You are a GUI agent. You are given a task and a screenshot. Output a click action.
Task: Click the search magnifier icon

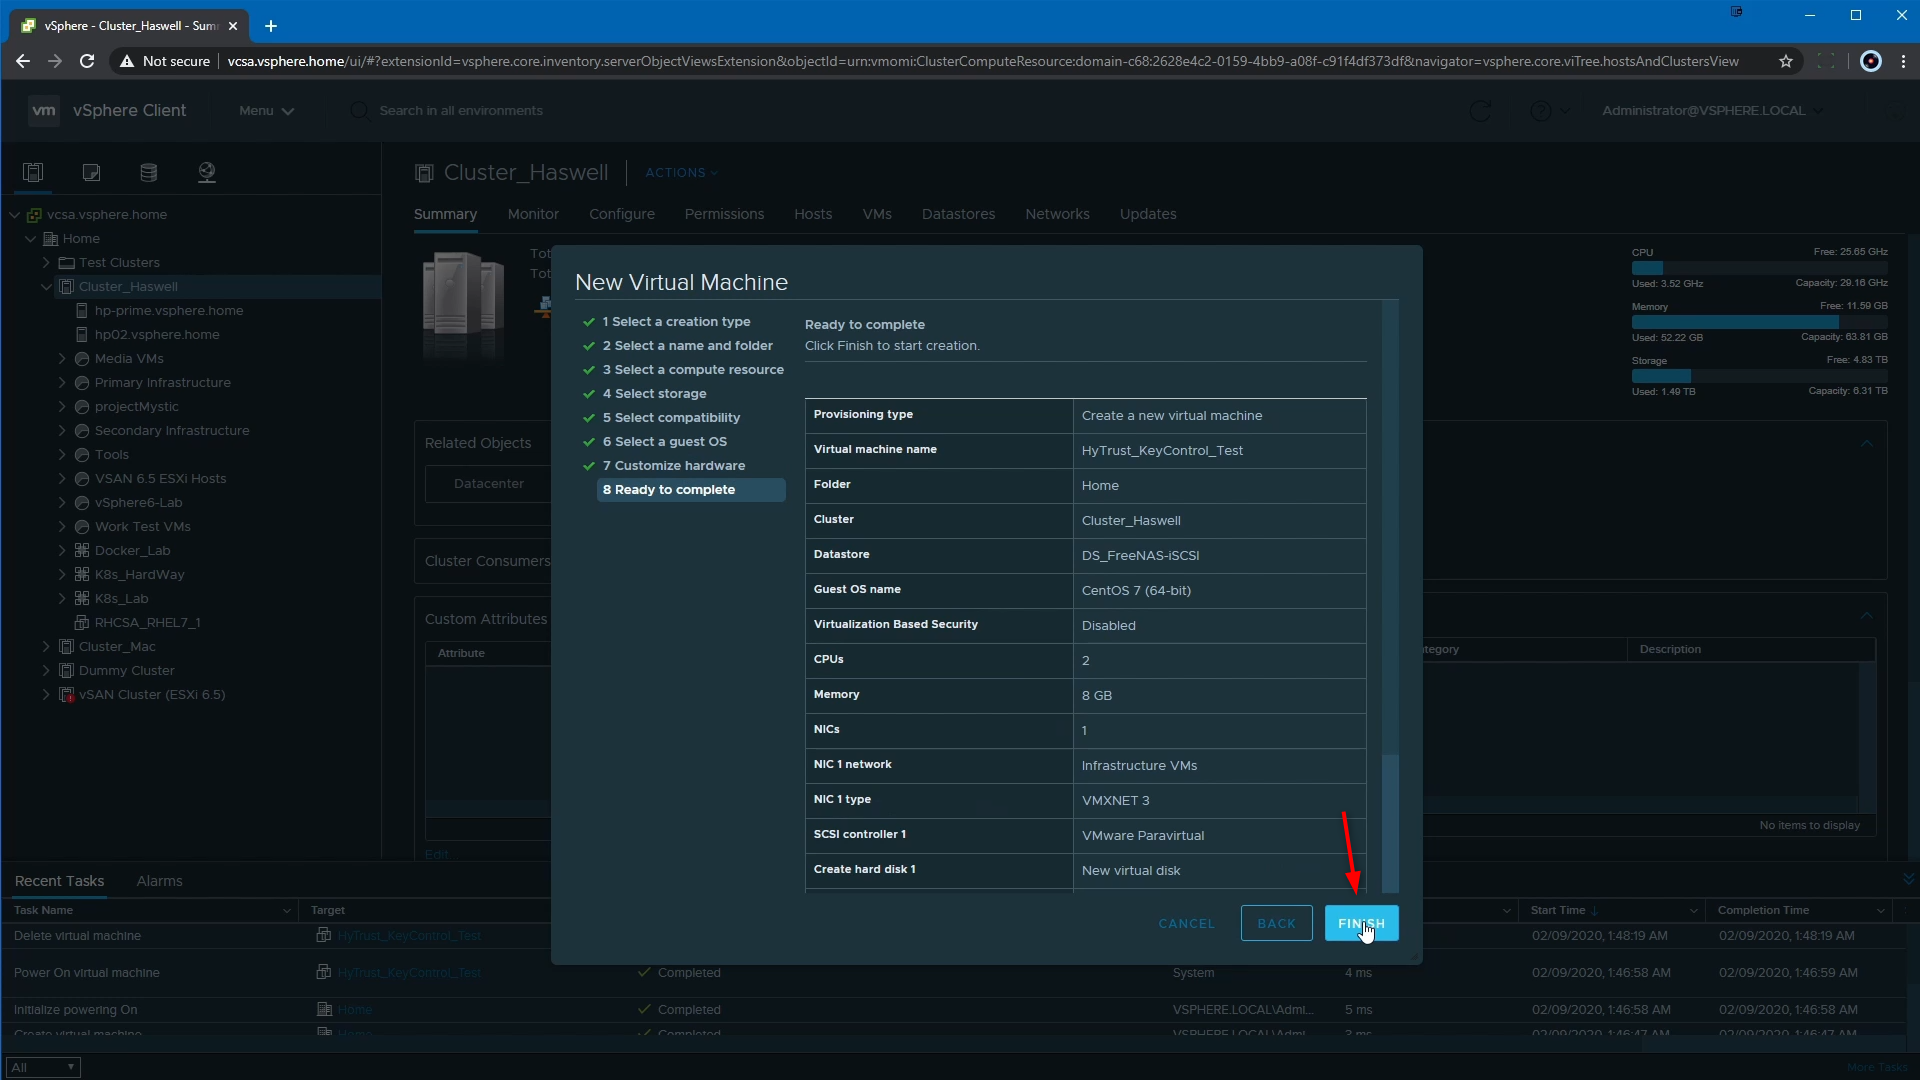(x=359, y=111)
